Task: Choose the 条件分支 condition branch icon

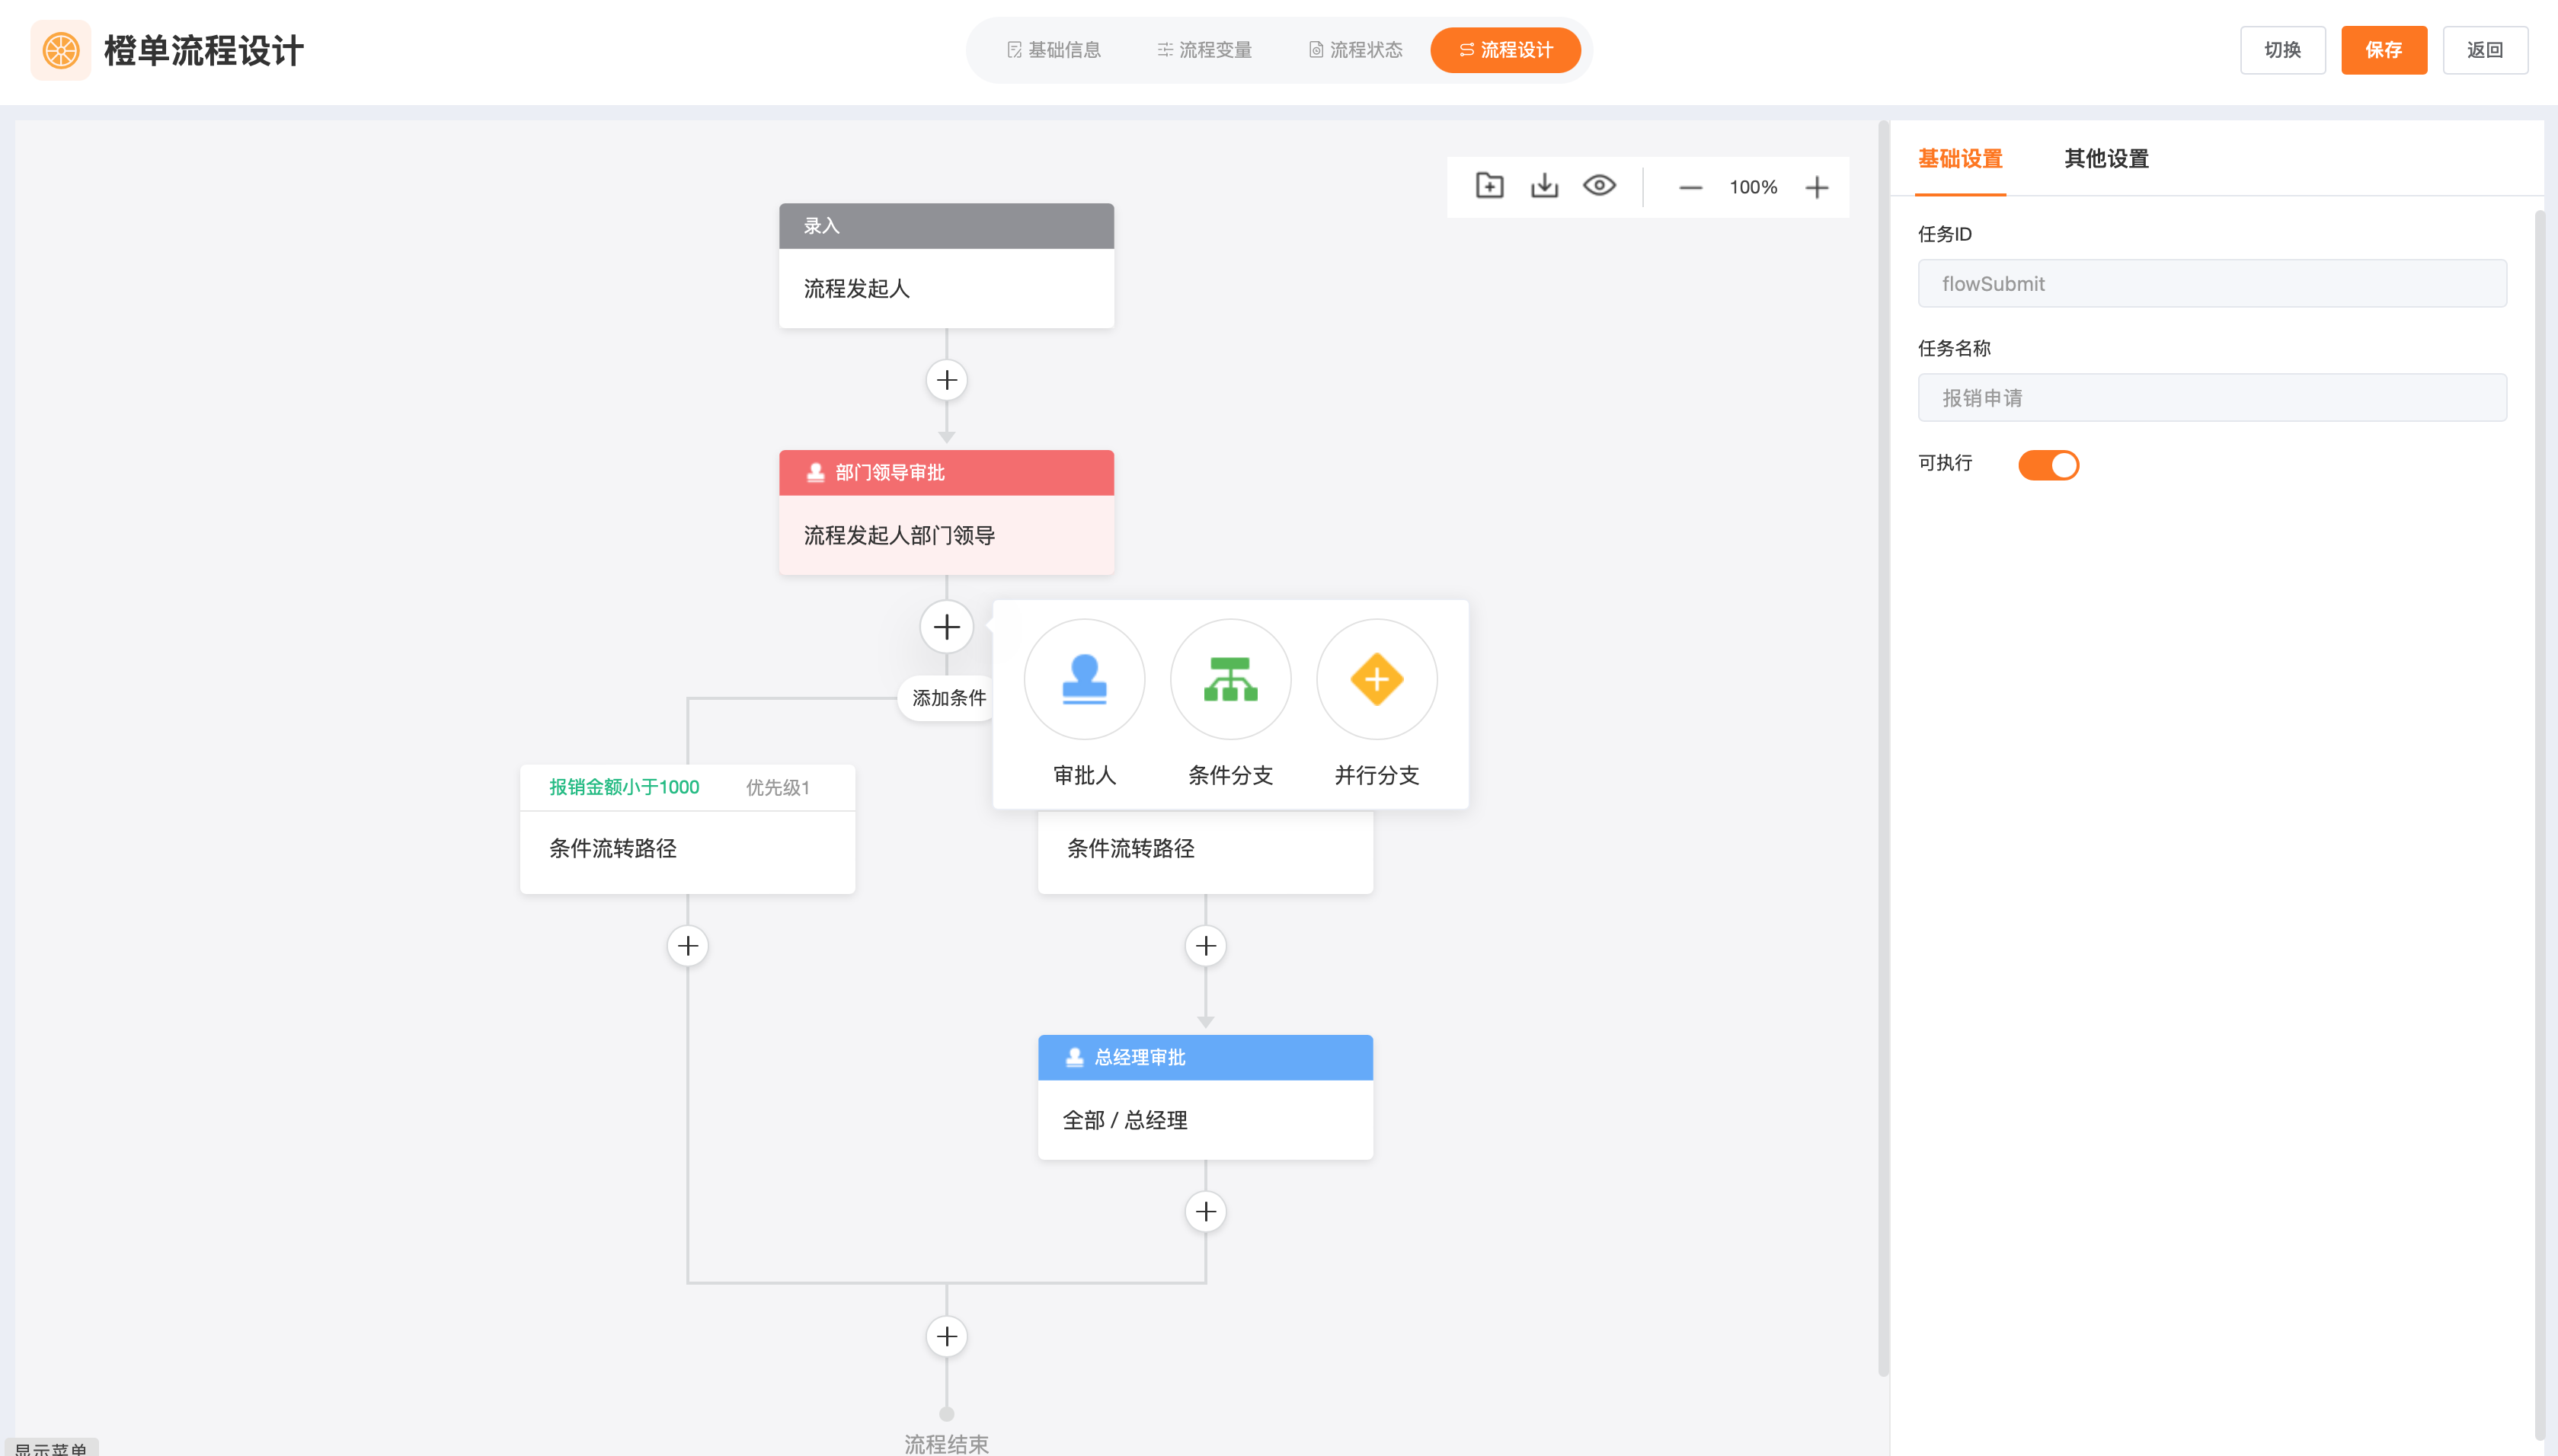Action: click(x=1230, y=679)
